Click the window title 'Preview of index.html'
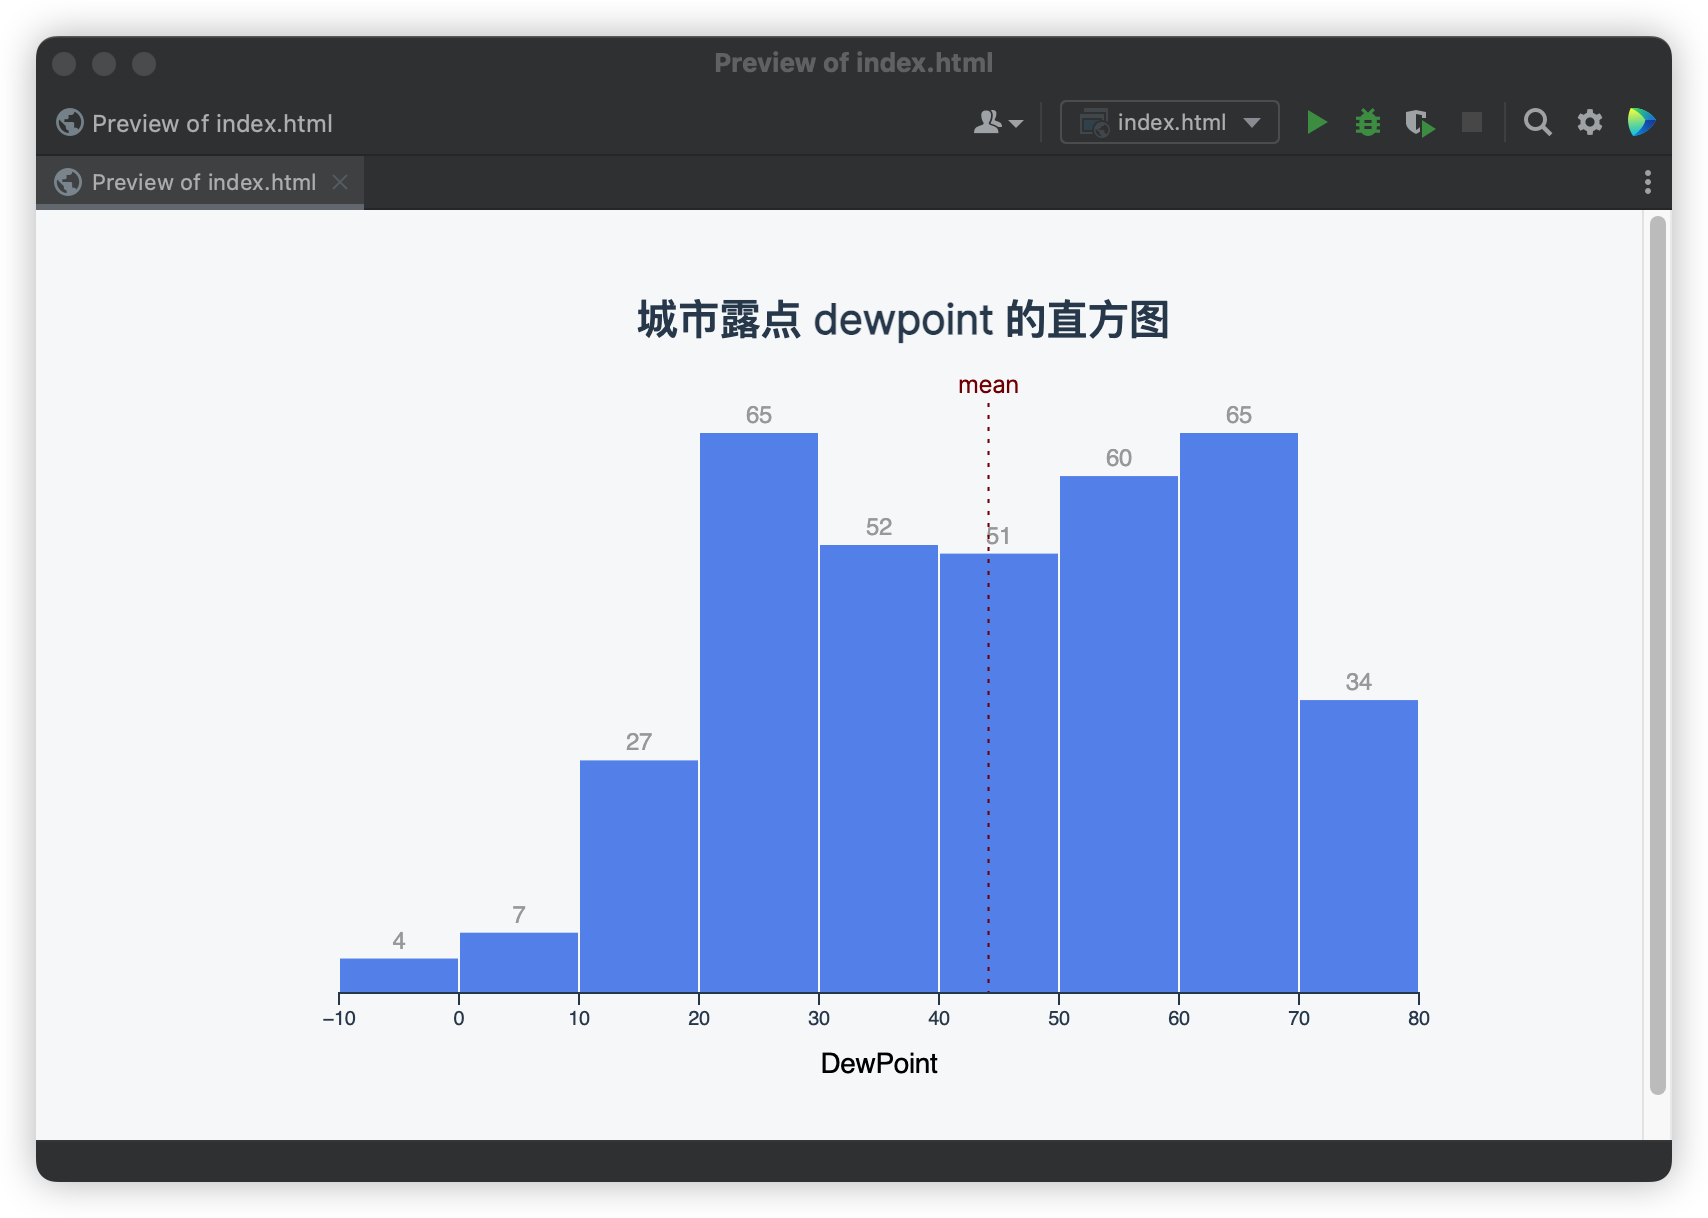This screenshot has height=1218, width=1708. pos(854,63)
